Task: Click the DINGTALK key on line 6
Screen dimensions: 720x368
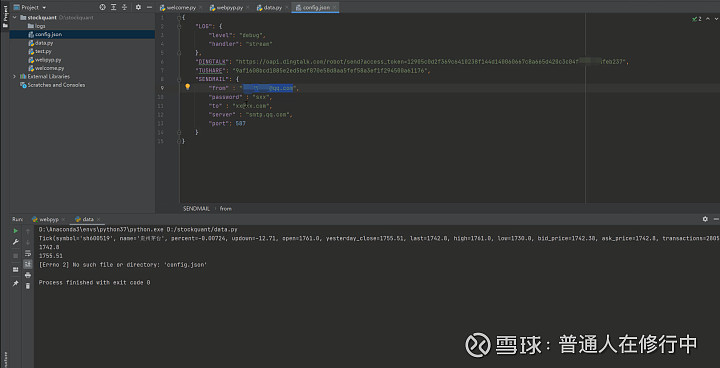Action: pos(212,62)
